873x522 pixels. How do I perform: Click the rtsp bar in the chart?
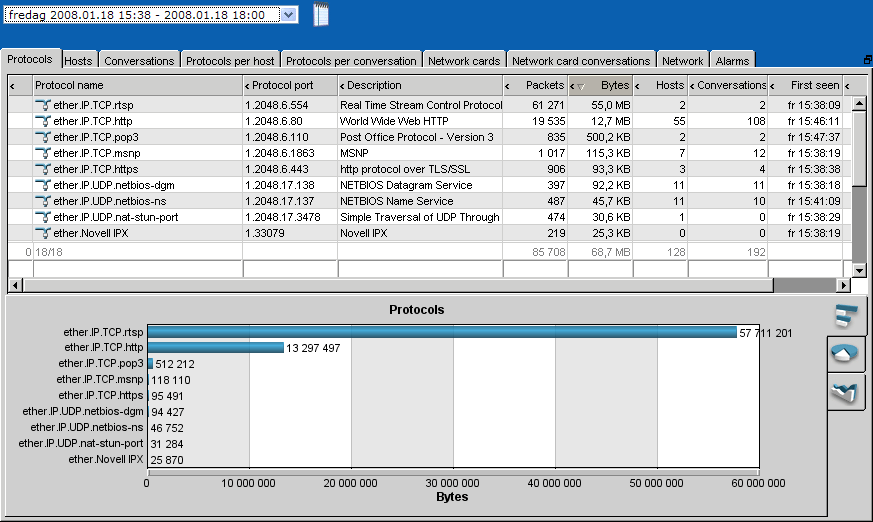[x=442, y=332]
